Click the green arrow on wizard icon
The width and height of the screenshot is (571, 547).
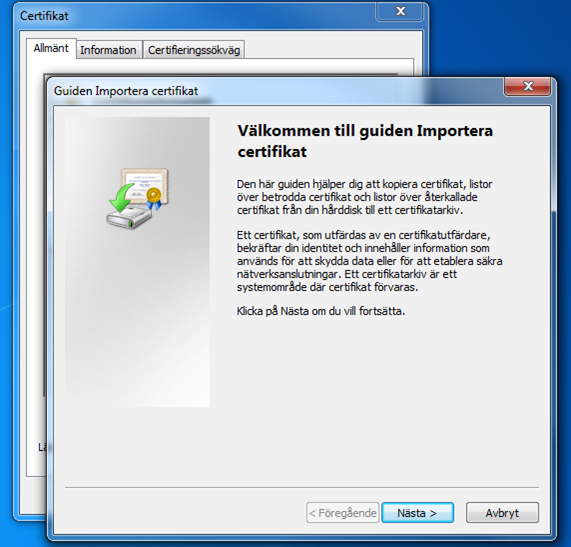121,198
